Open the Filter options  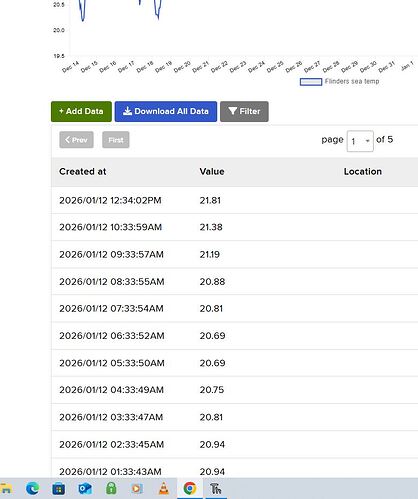pos(244,111)
